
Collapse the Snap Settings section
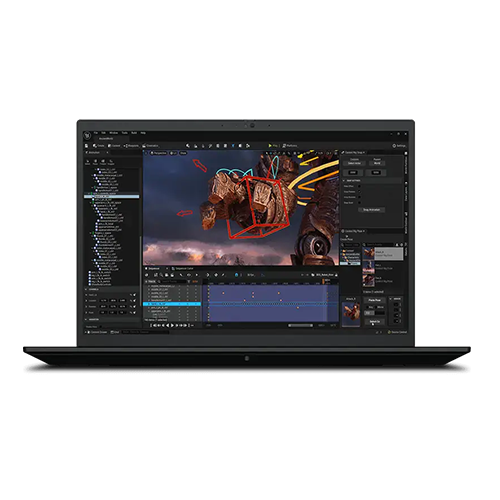click(344, 180)
